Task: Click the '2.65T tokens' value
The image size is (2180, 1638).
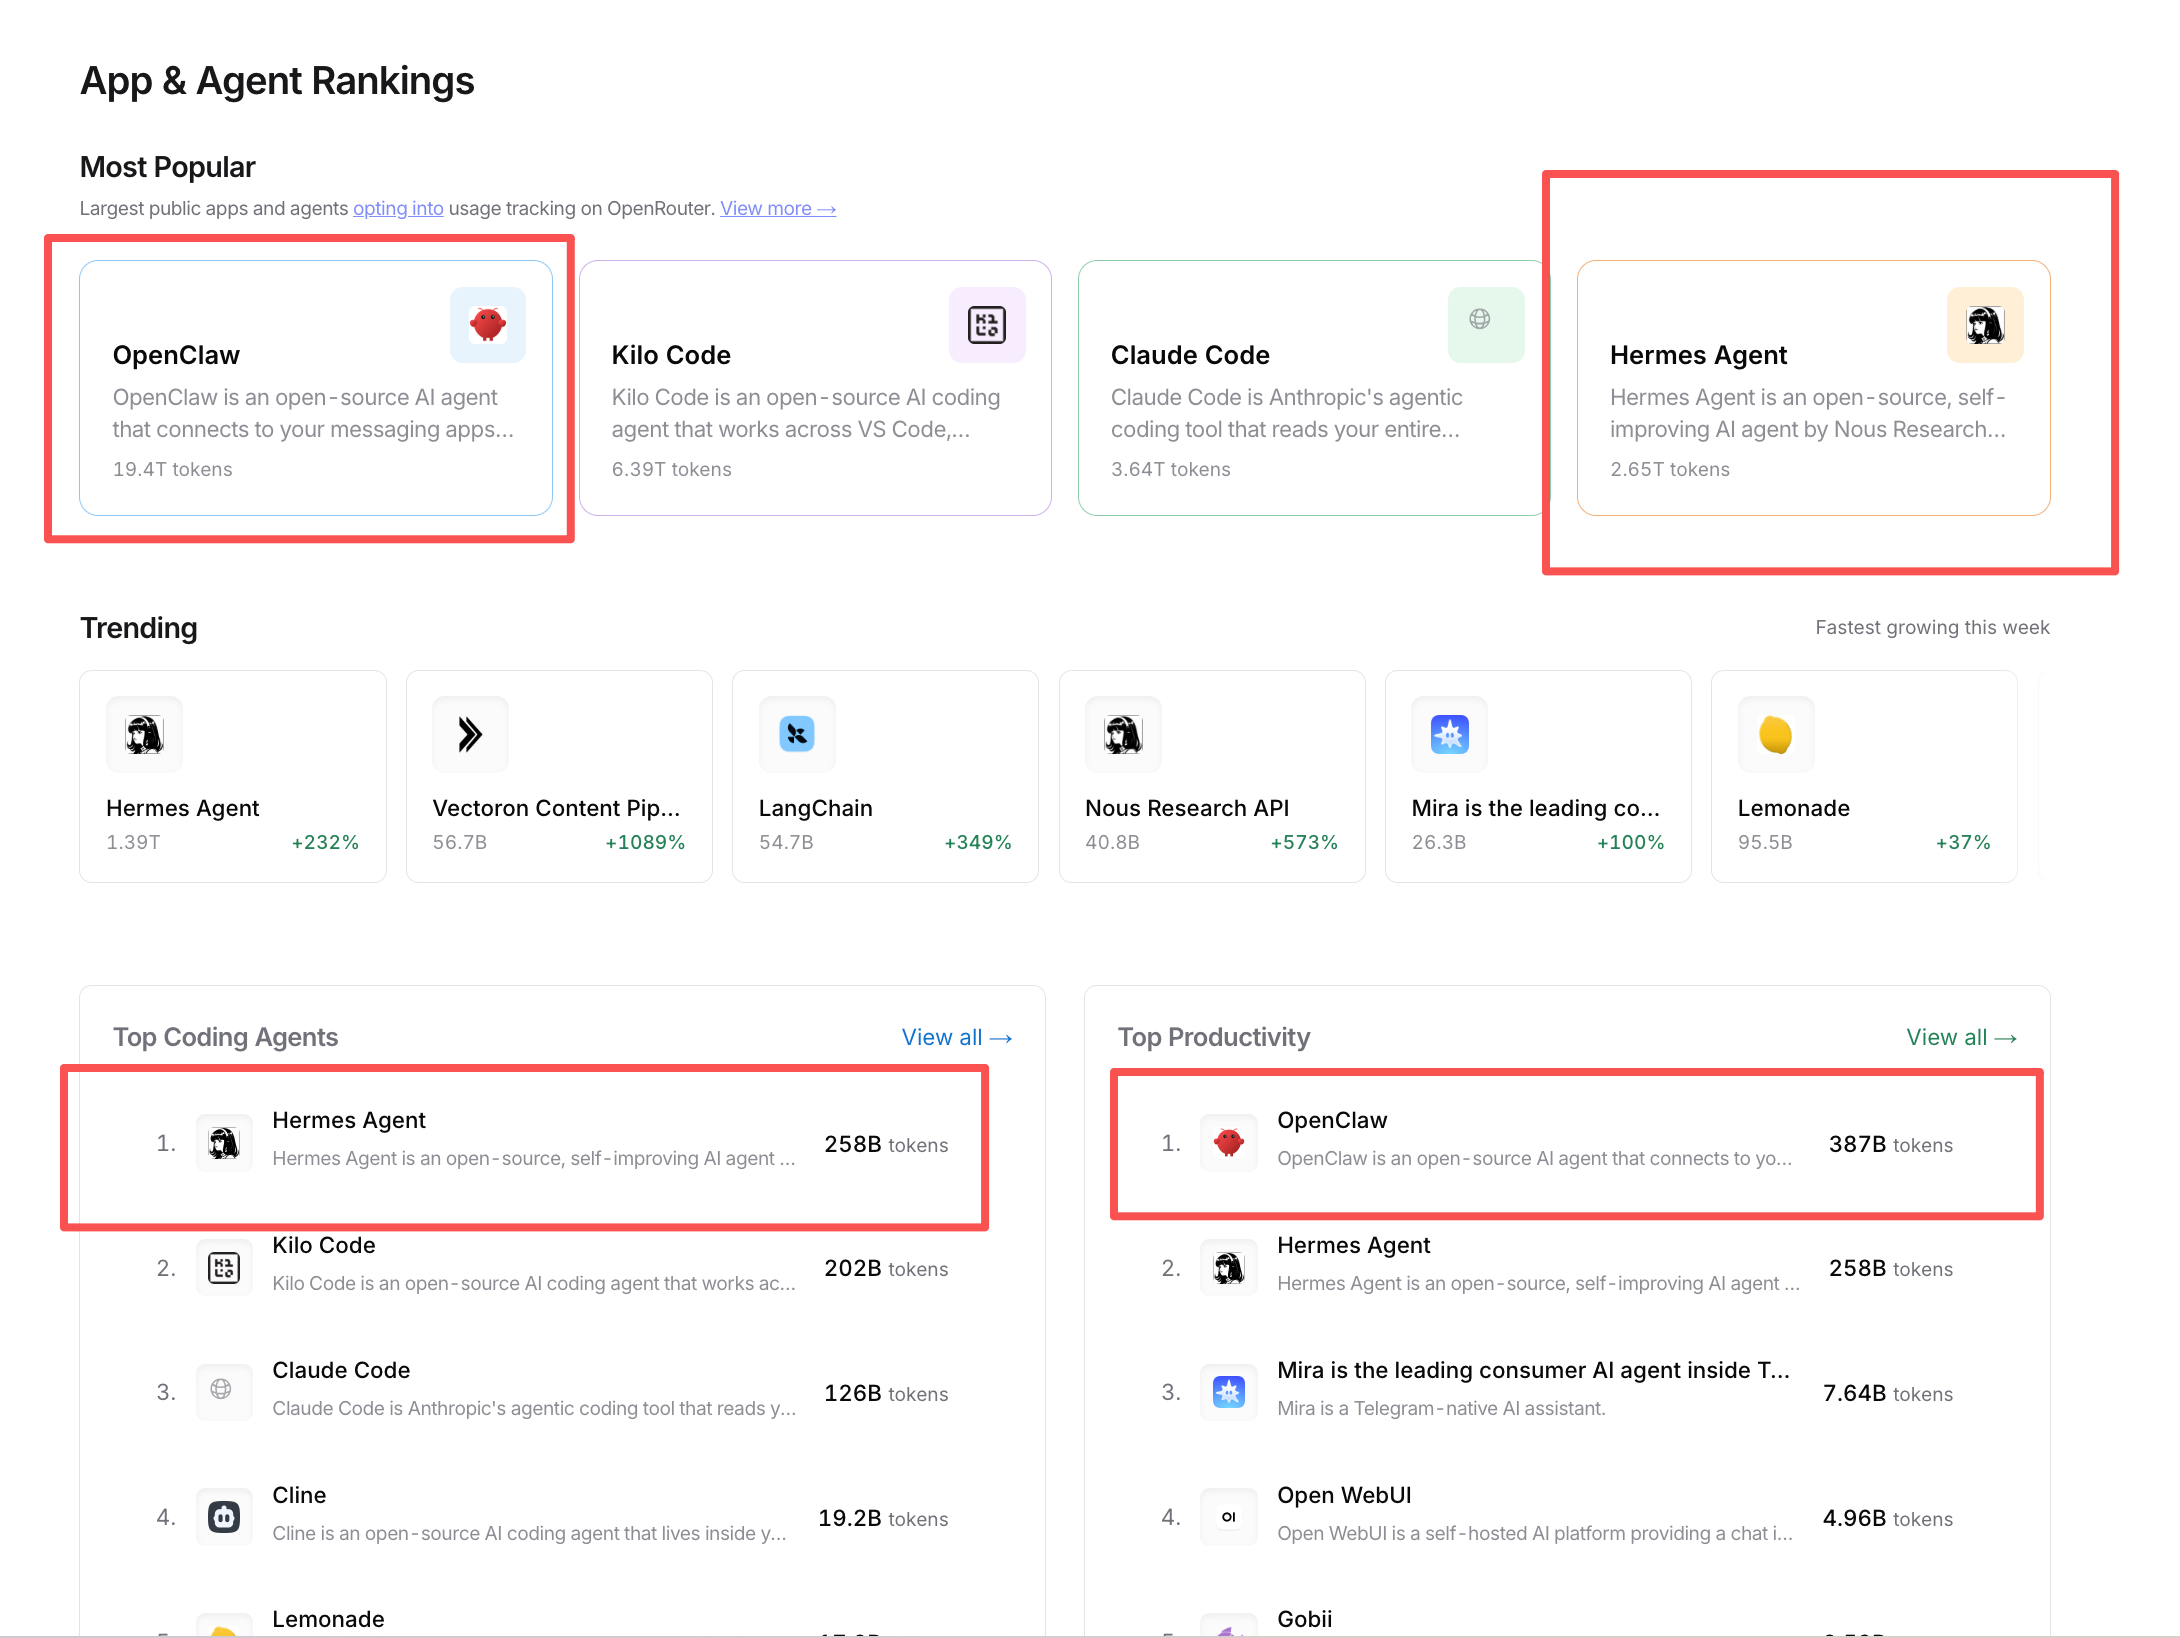Action: click(1669, 469)
